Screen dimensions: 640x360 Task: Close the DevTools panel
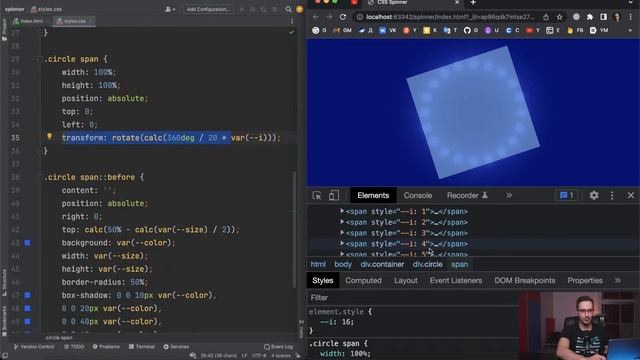(631, 196)
